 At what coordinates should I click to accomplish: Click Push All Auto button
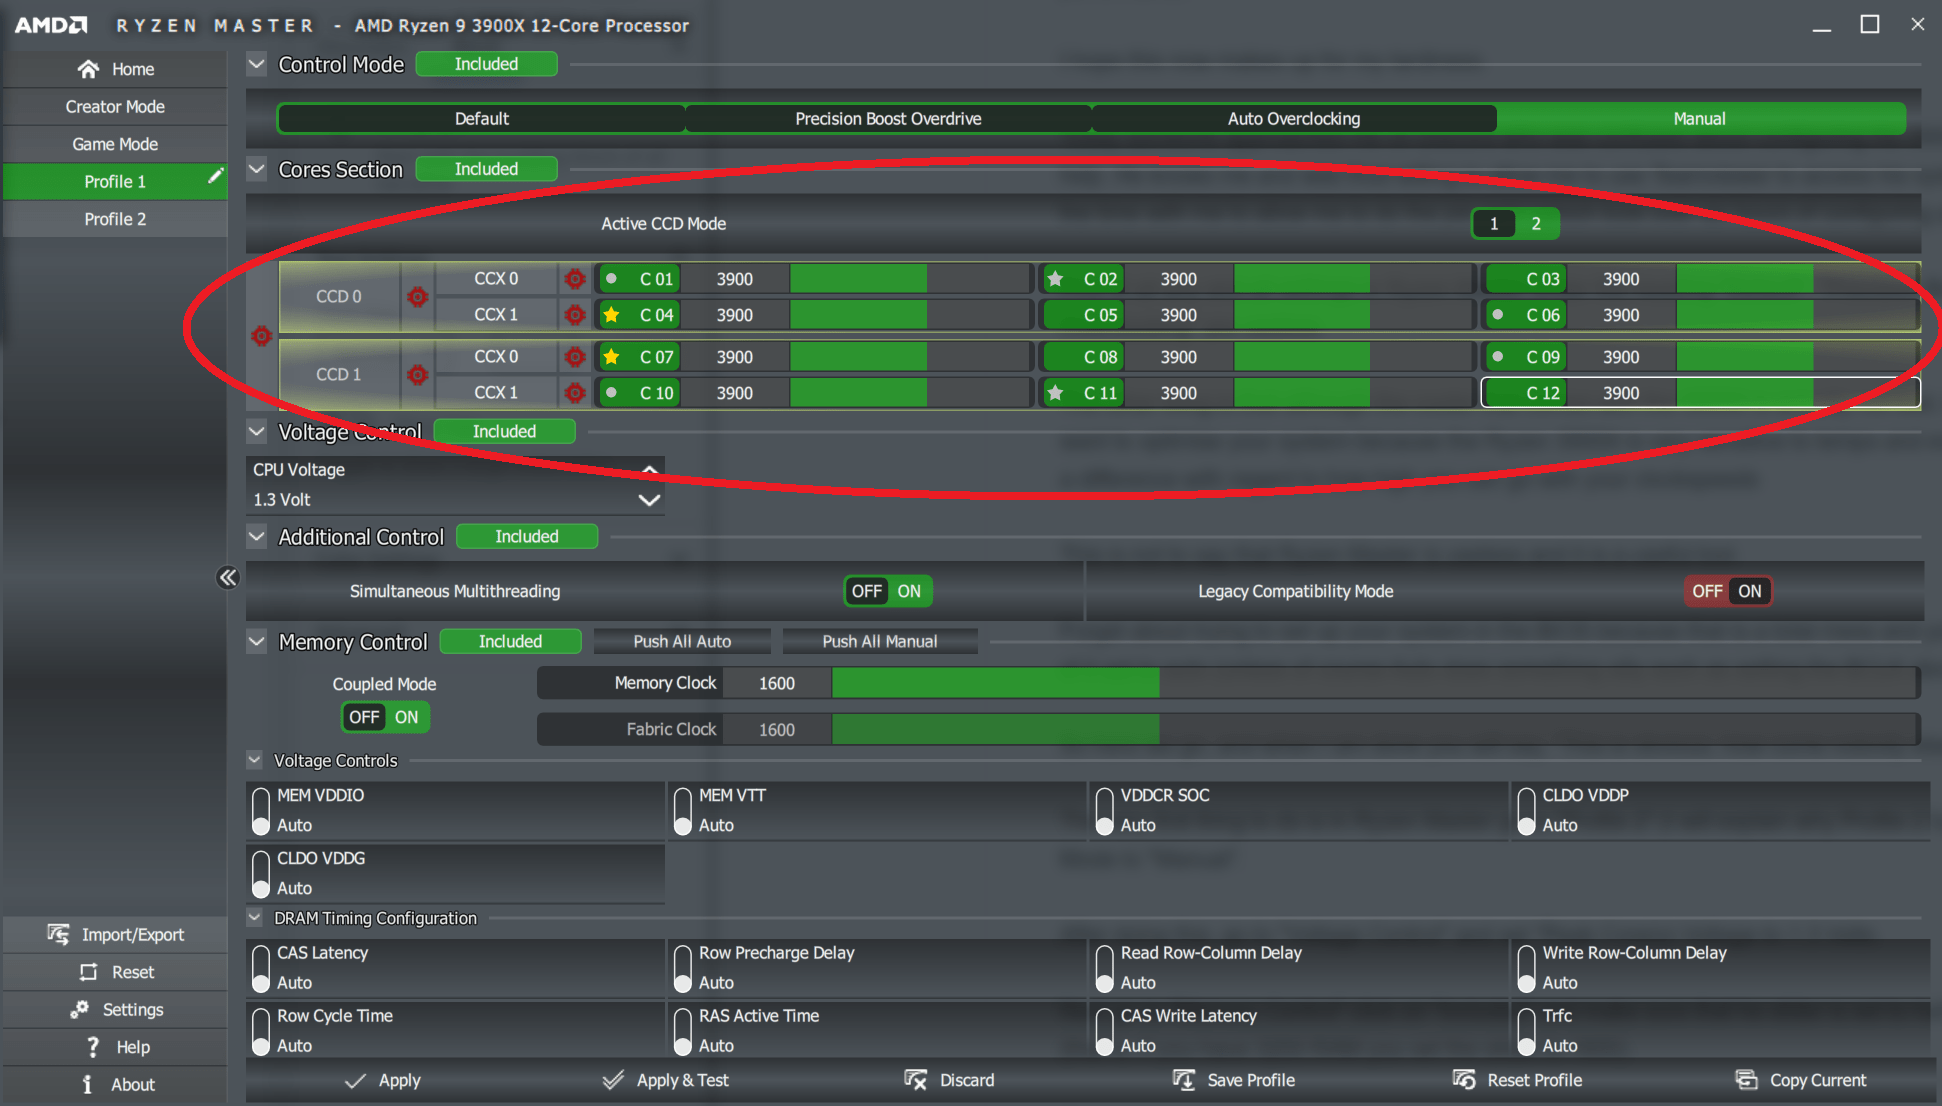(x=682, y=642)
